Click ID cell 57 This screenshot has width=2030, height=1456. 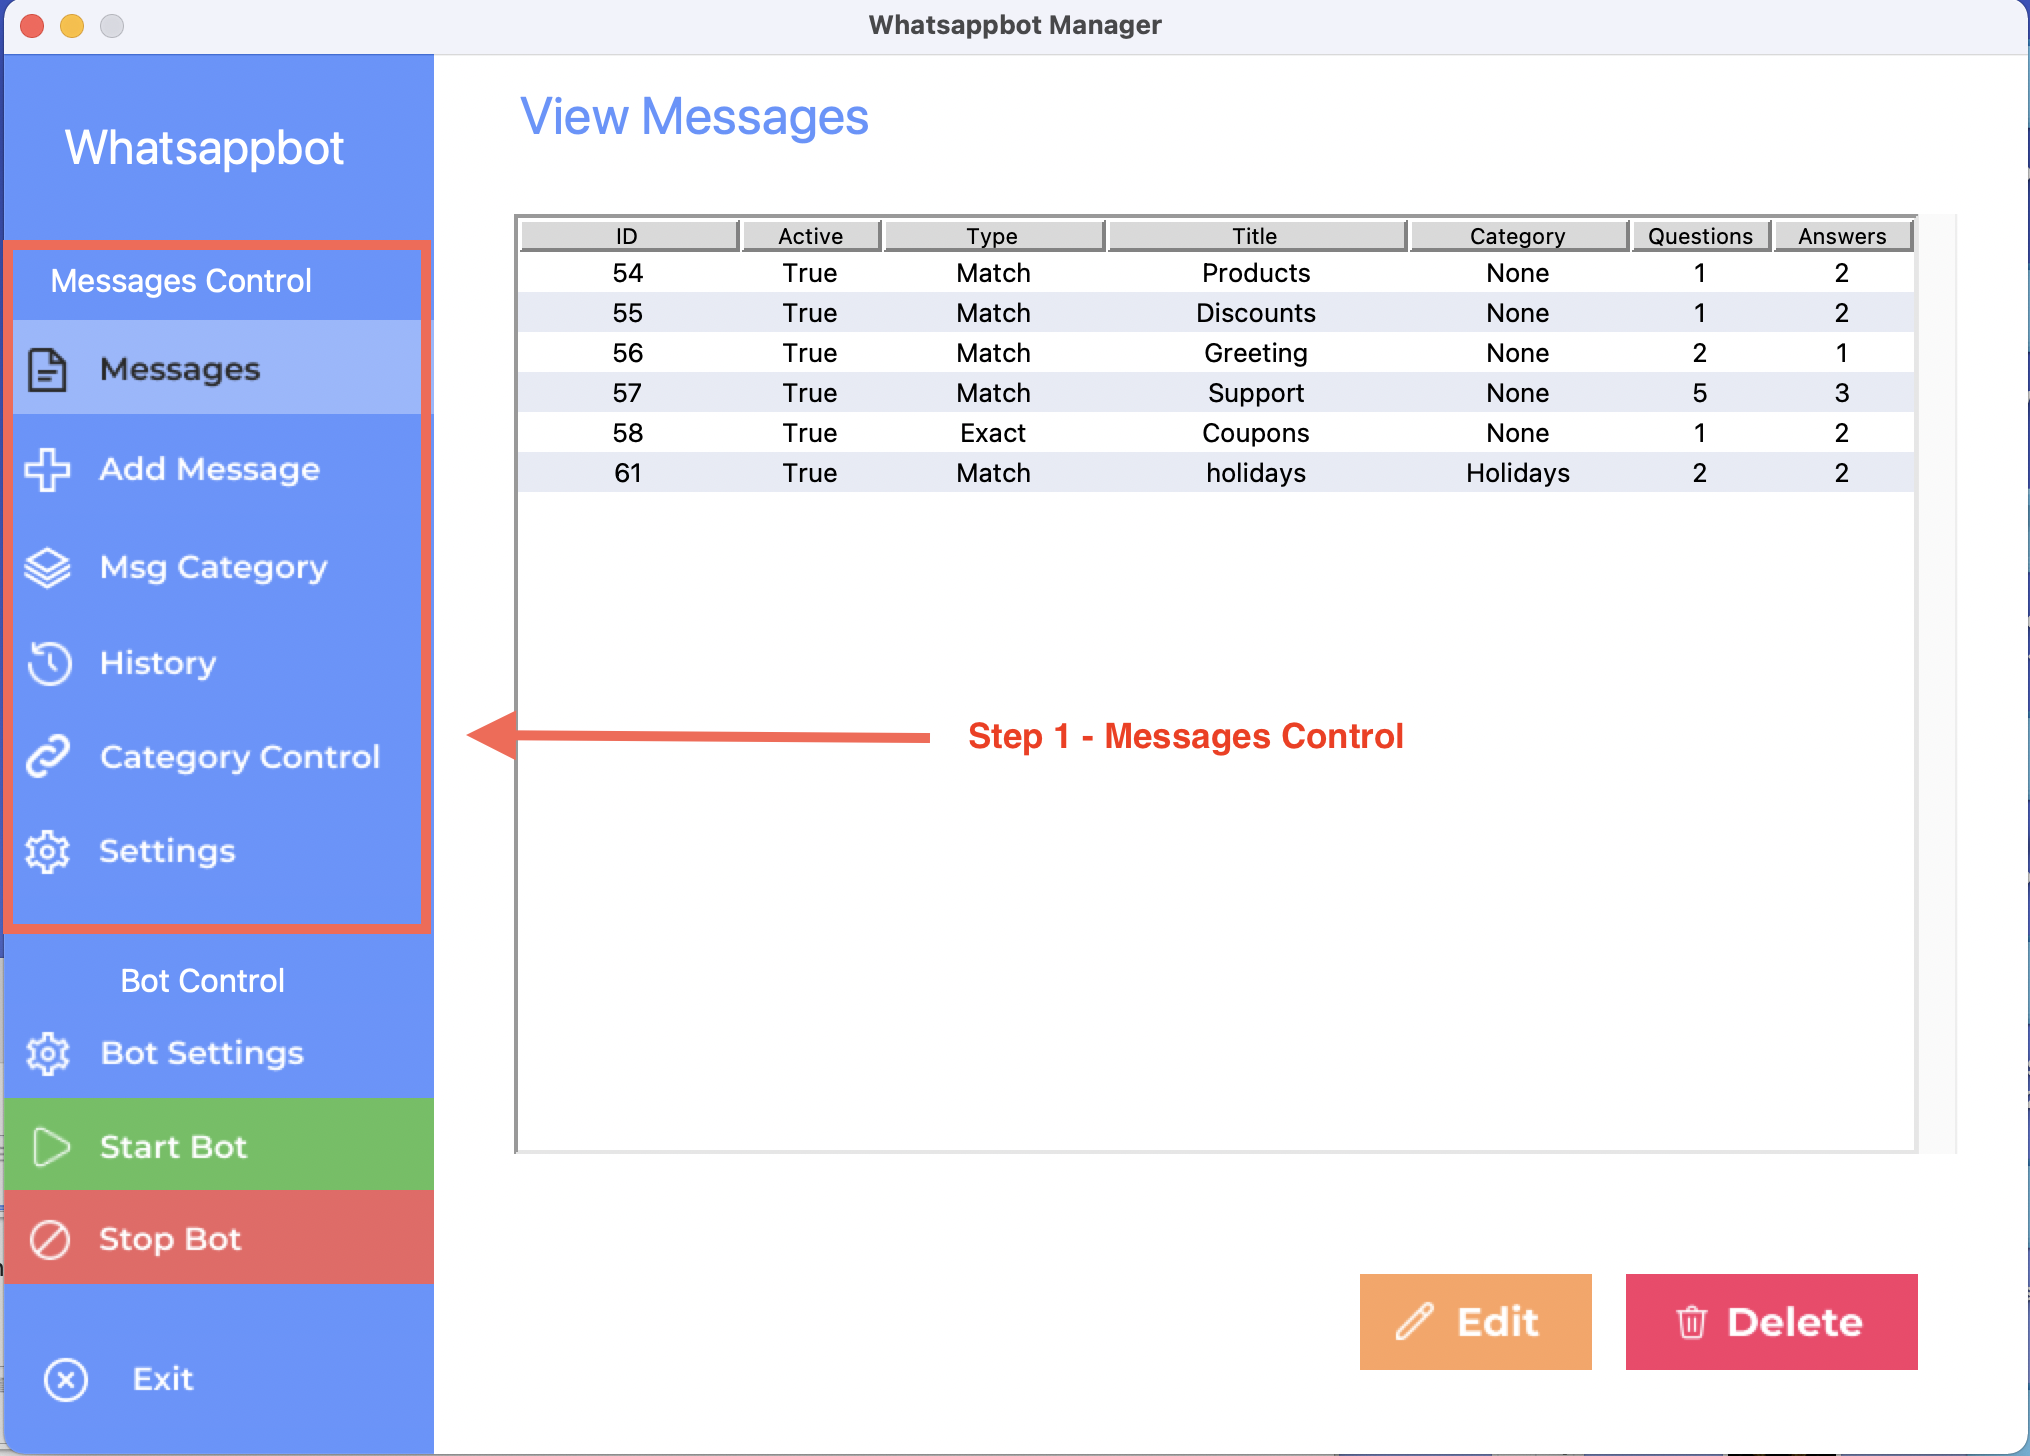[628, 393]
